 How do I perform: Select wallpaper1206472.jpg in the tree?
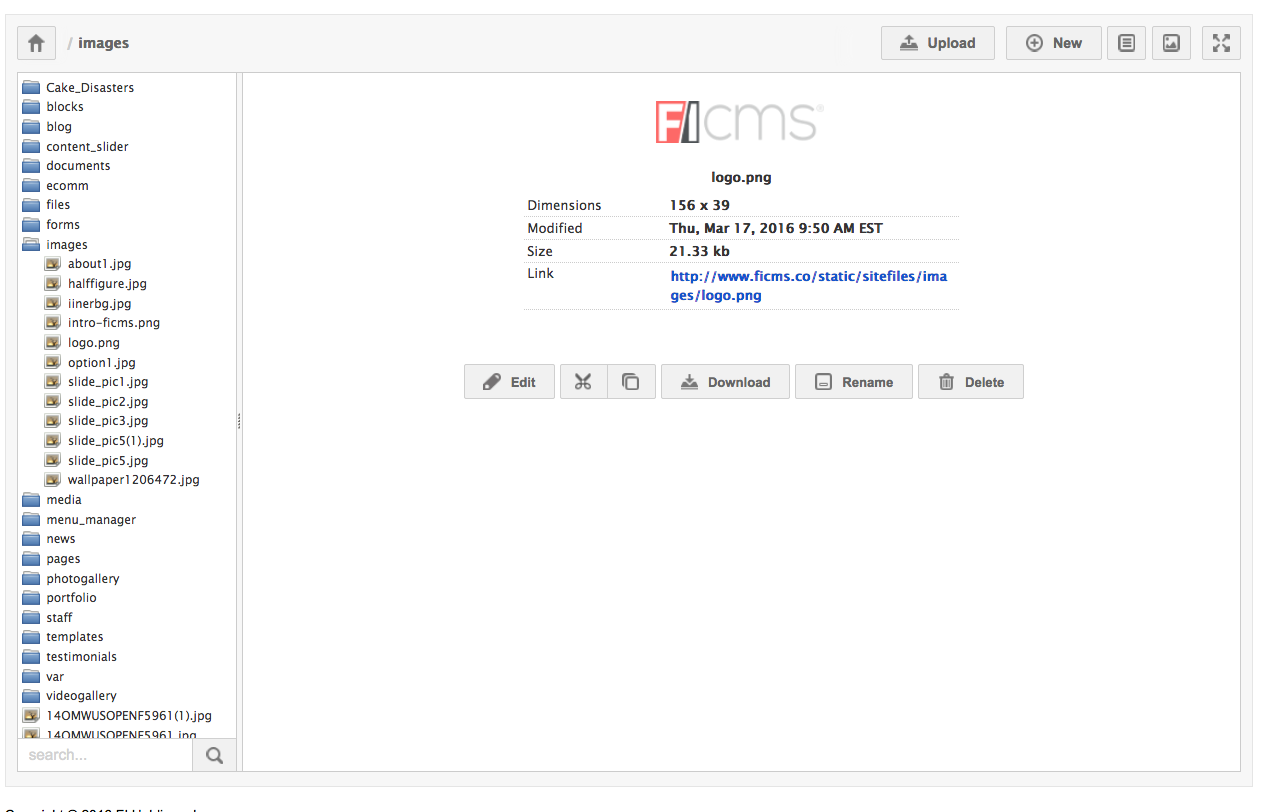(133, 480)
